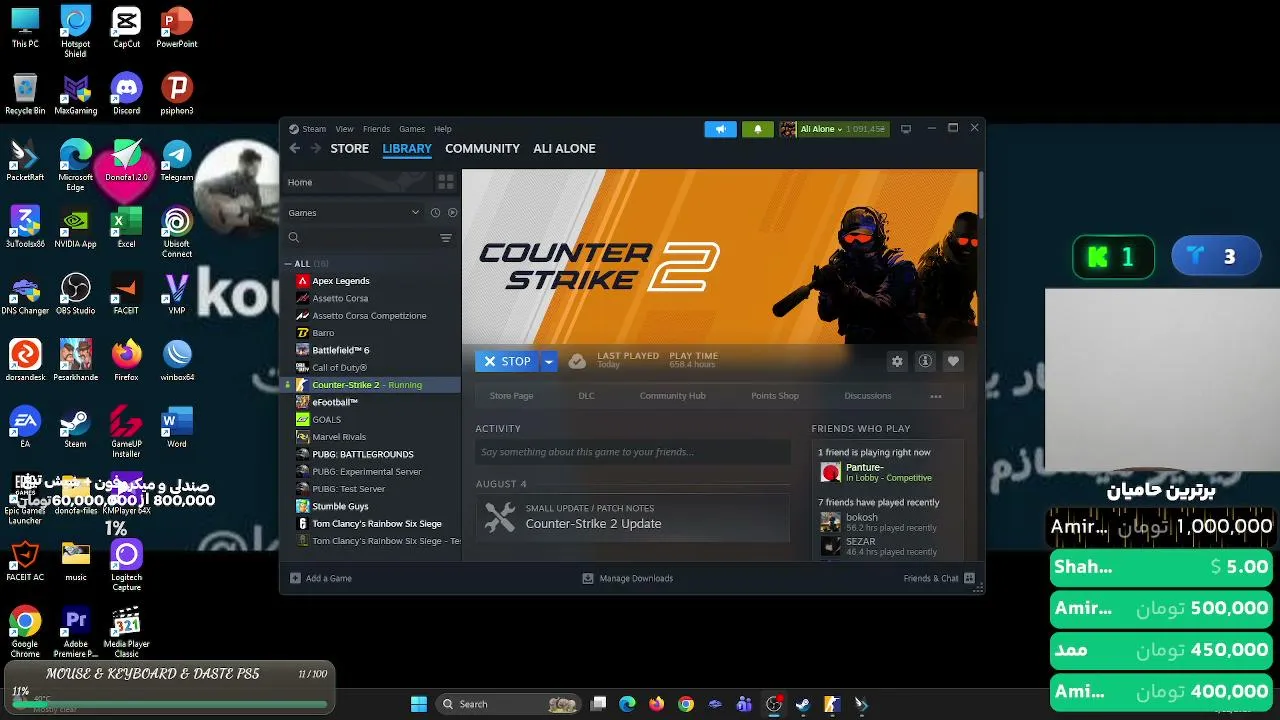Open OBS Studio desktop shortcut
This screenshot has height=720, width=1280.
point(75,293)
